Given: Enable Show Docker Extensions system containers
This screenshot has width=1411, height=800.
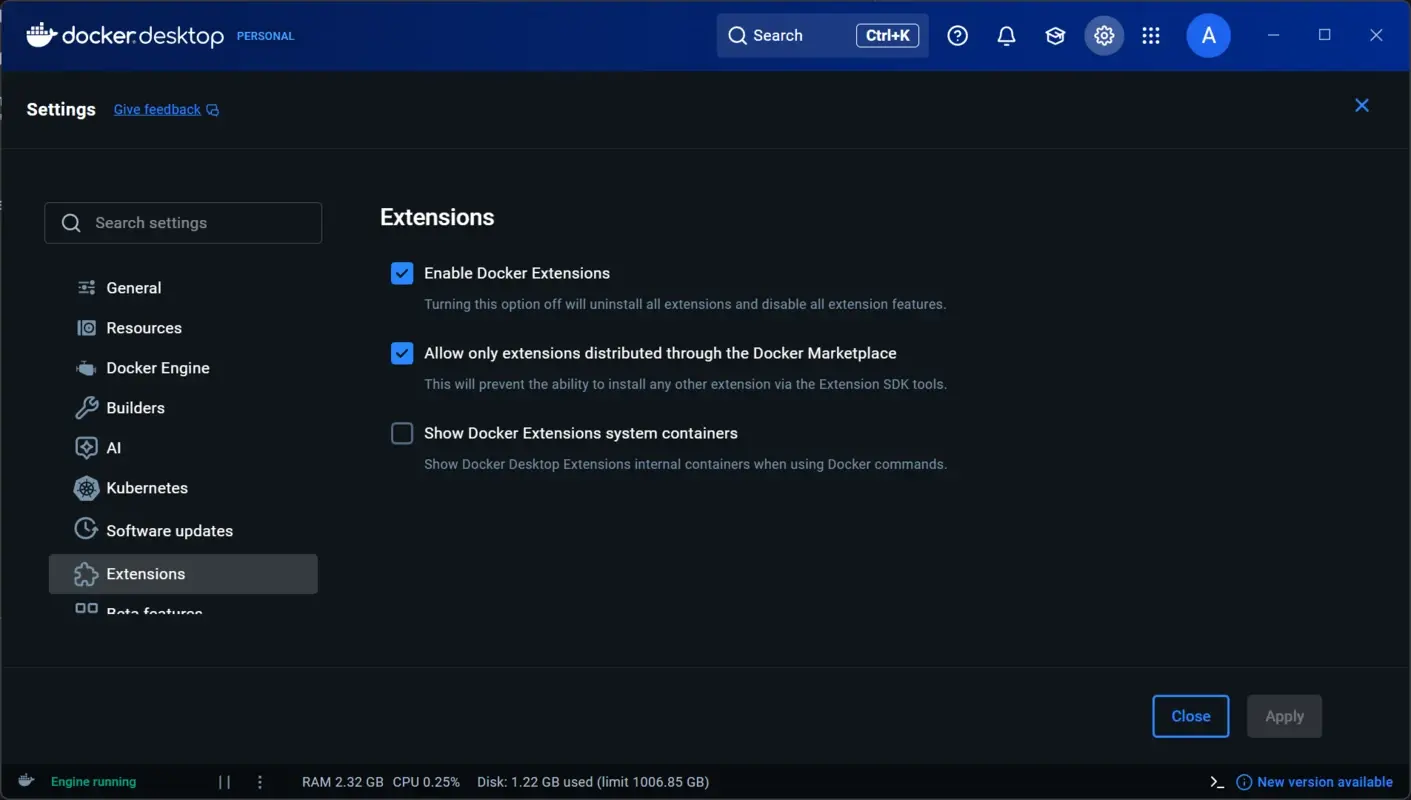Looking at the screenshot, I should coord(401,433).
